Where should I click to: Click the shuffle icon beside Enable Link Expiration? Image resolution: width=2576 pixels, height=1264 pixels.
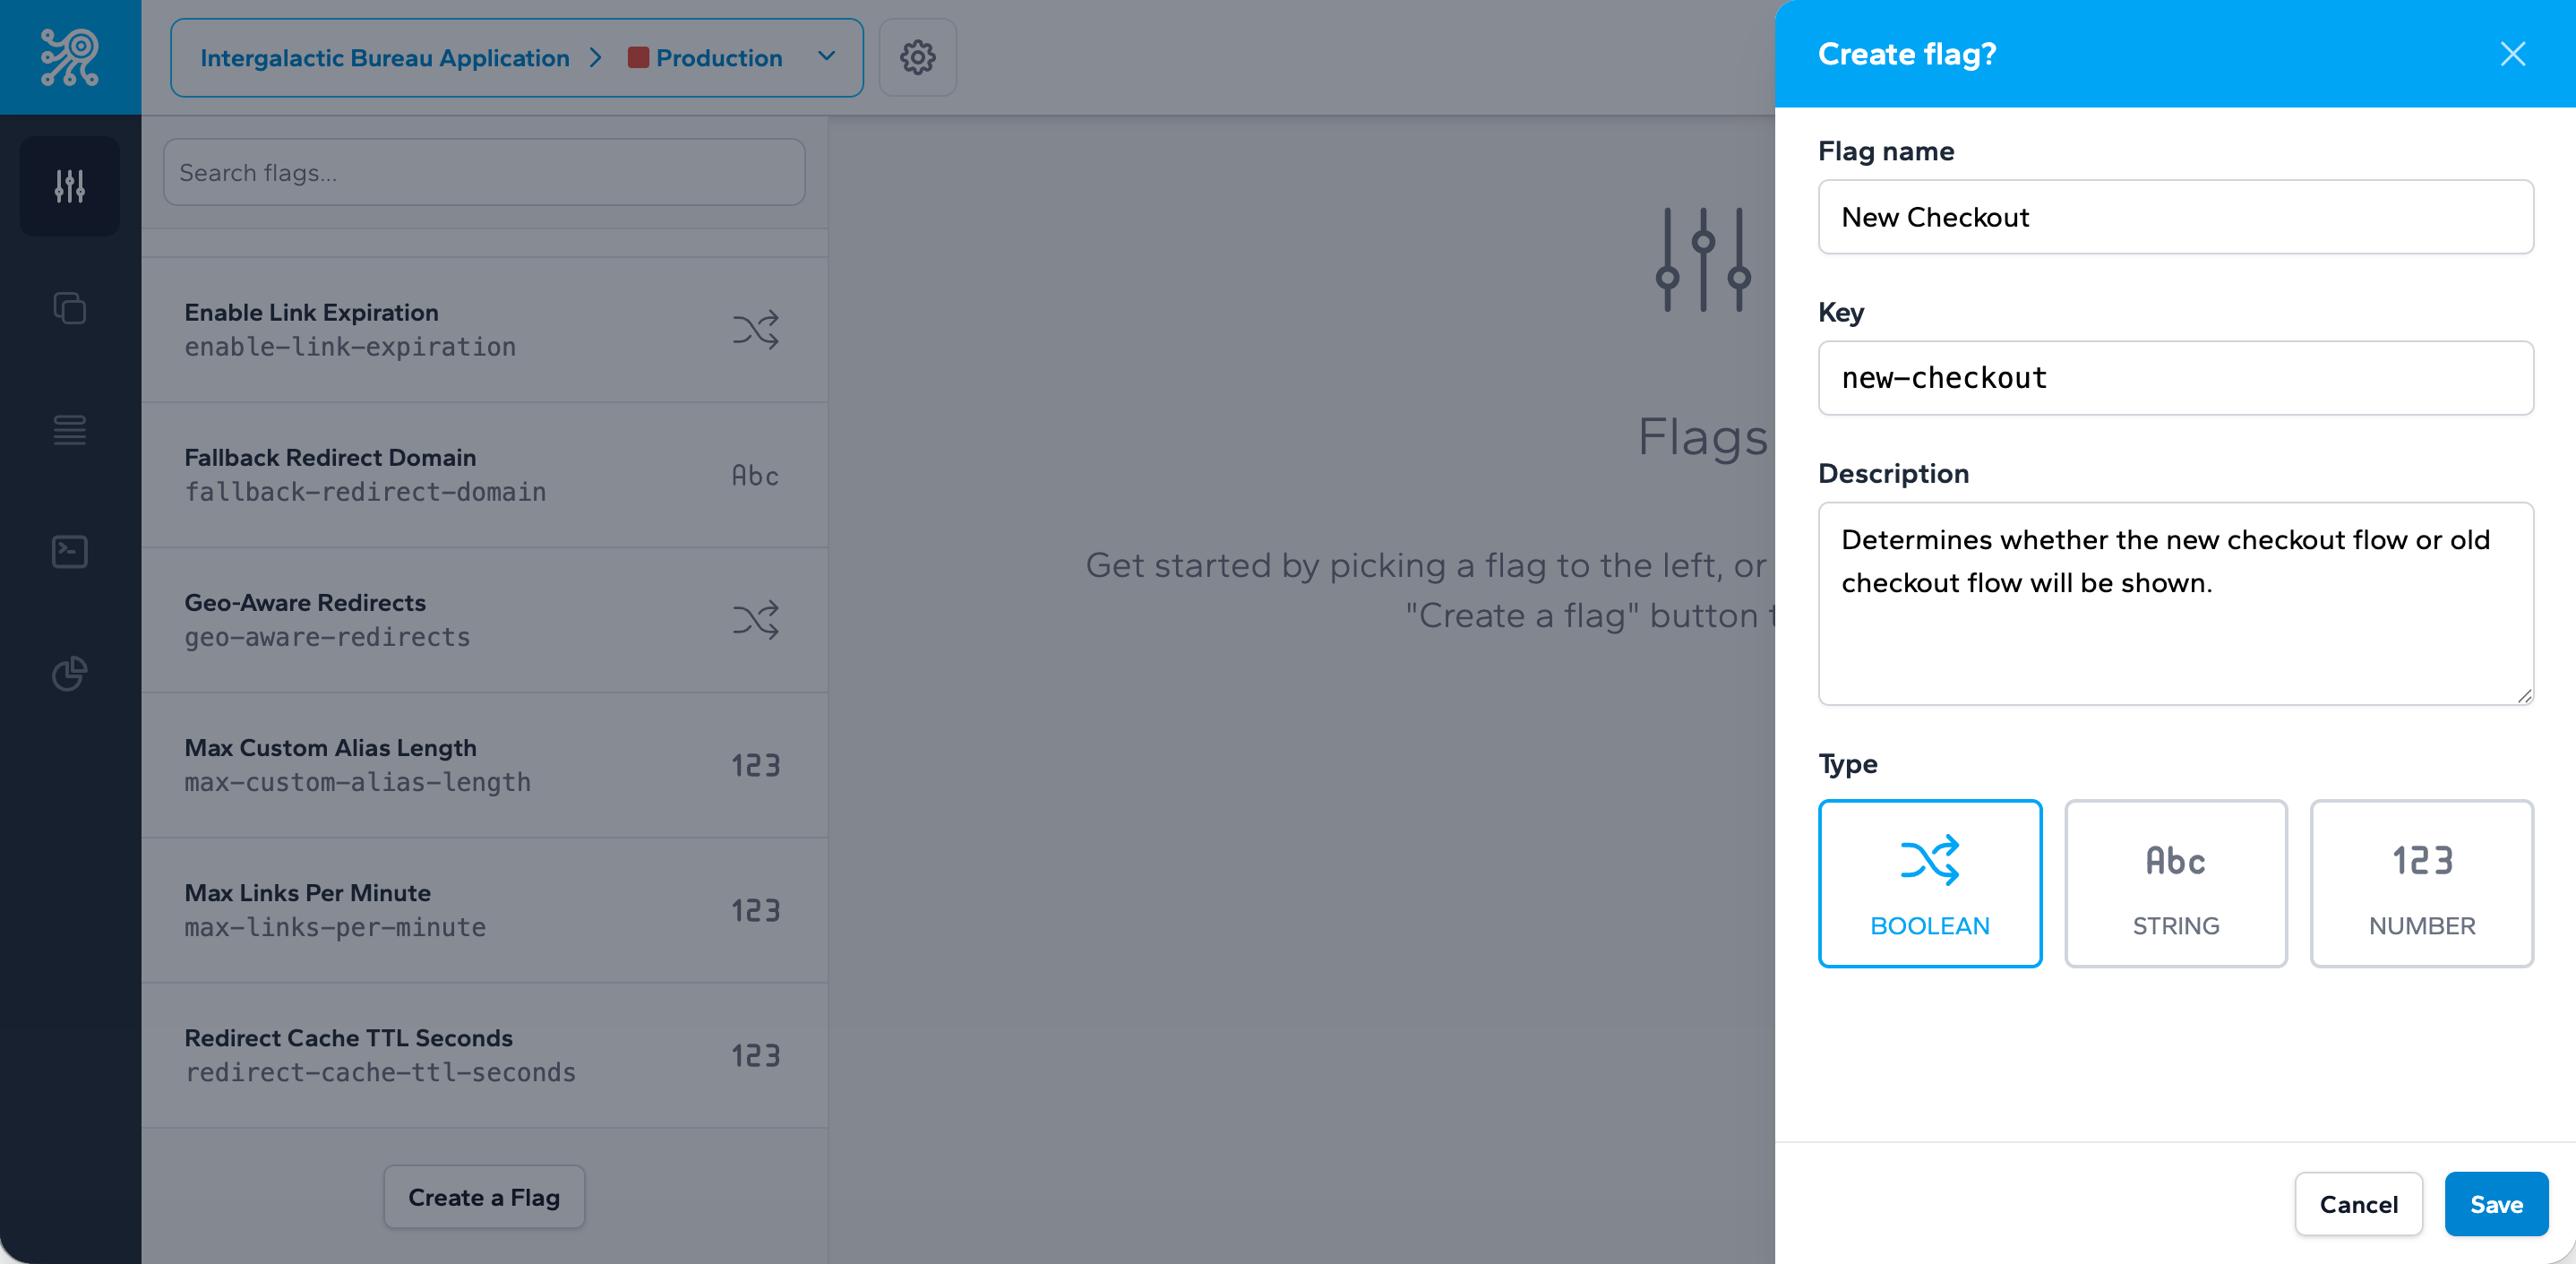757,330
